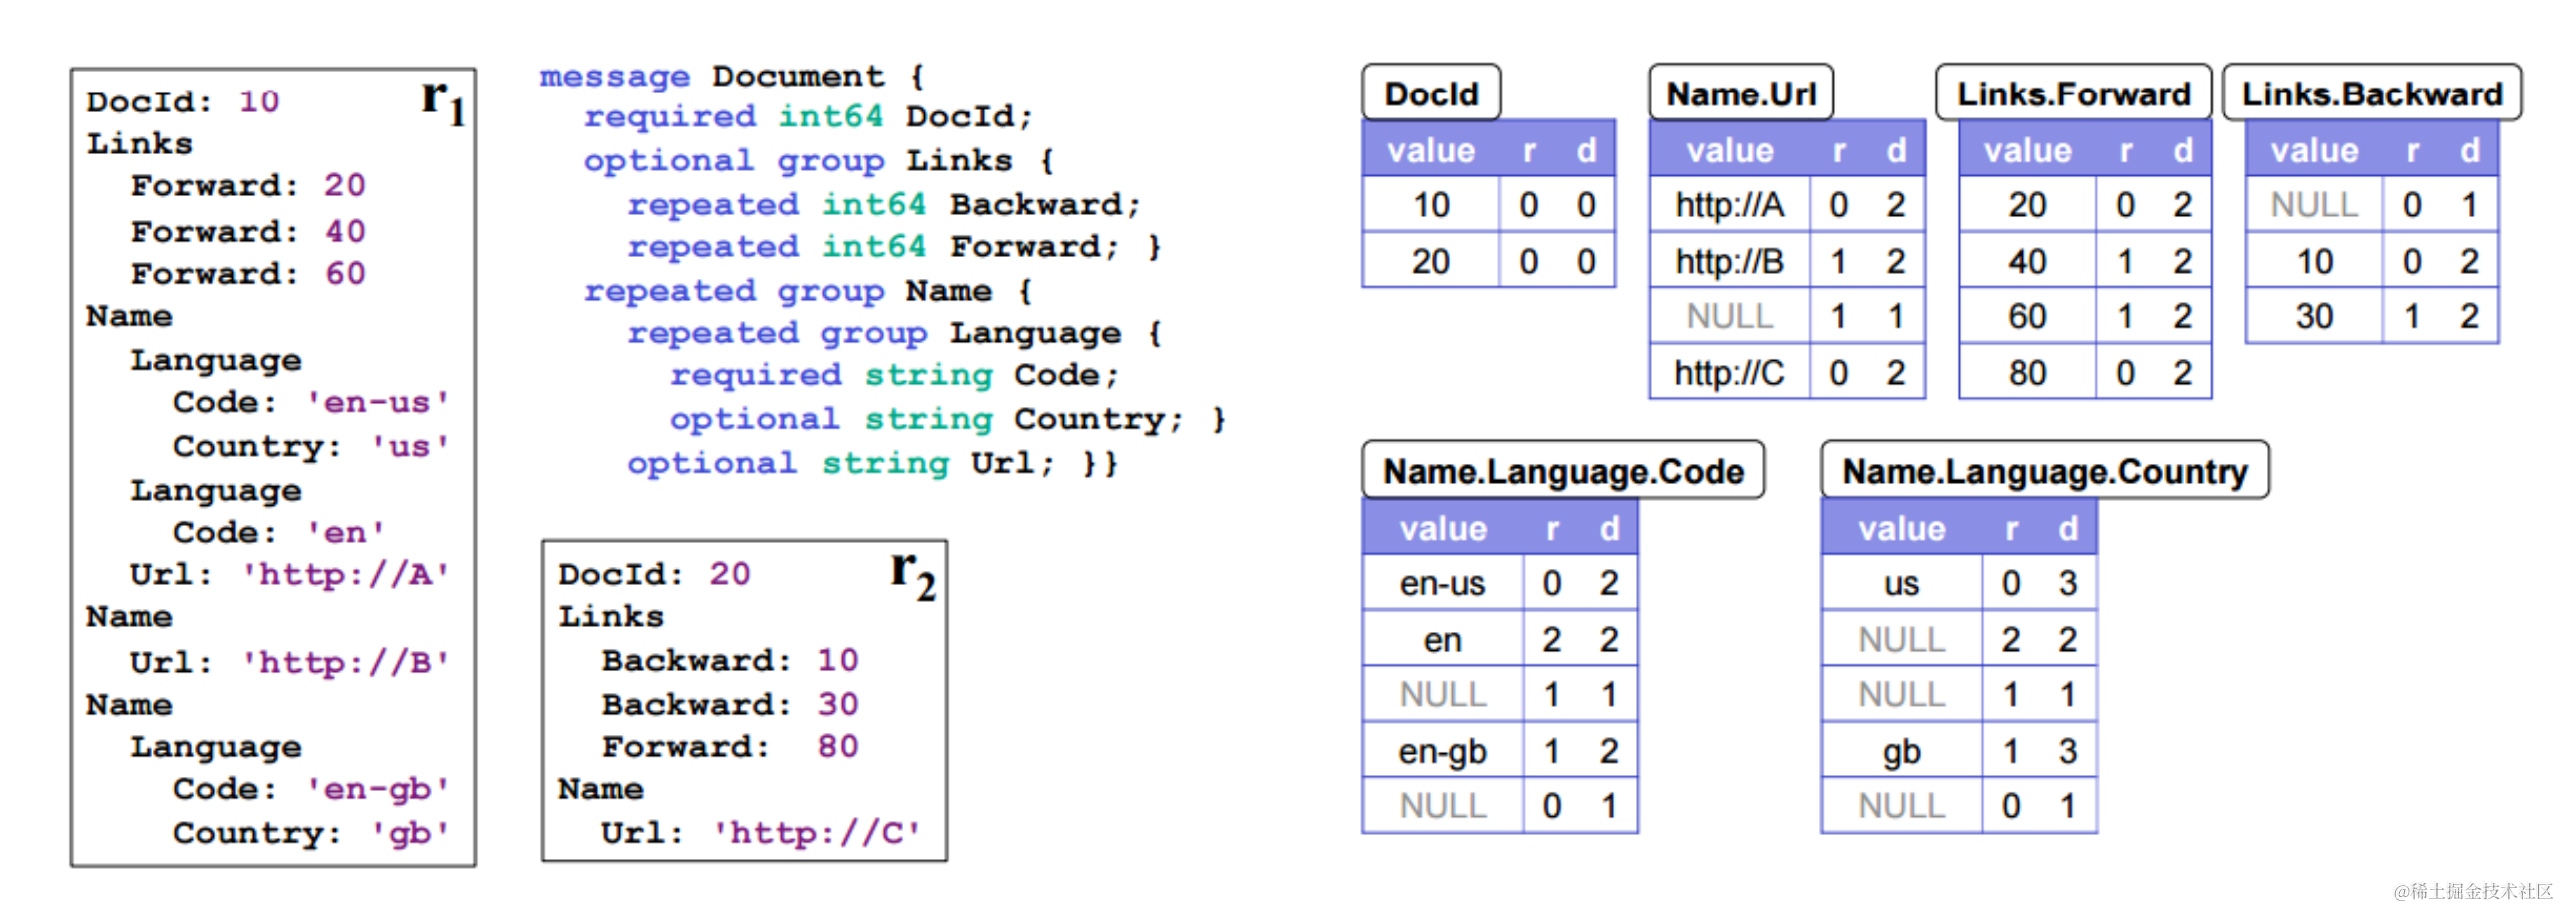2560x908 pixels.
Task: Select the "http://A" cell in Name.Url table
Action: 1730,205
